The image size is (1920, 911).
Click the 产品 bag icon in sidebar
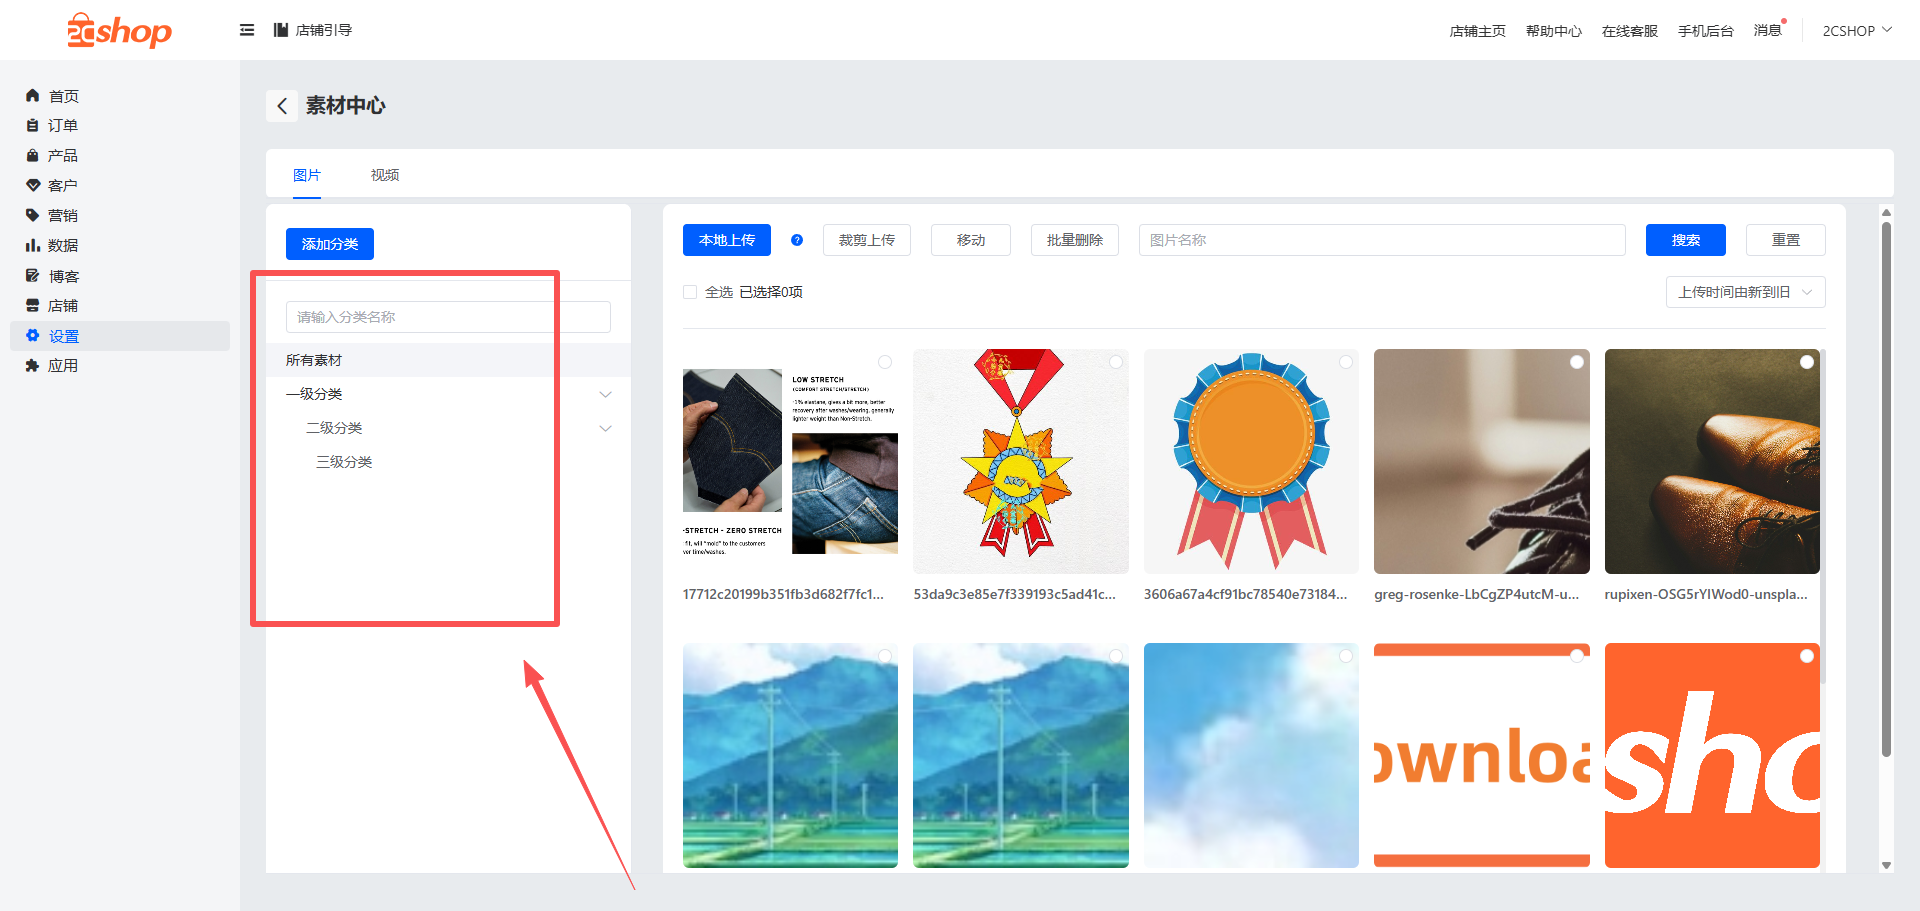32,156
